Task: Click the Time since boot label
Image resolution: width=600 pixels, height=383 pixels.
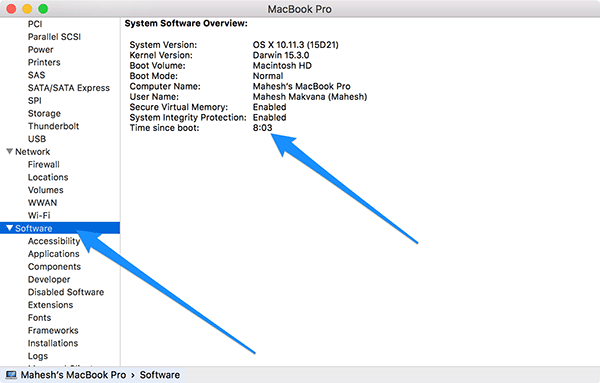Action: click(164, 128)
